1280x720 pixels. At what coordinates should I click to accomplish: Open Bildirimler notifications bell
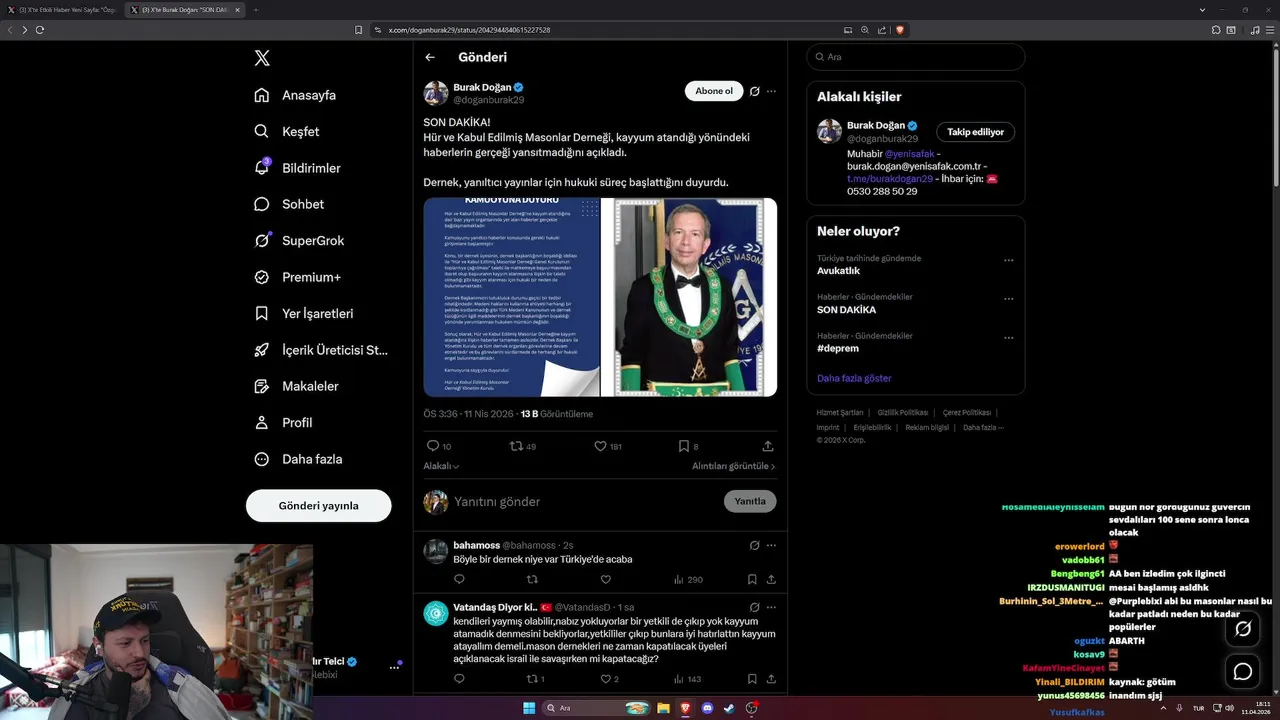[x=298, y=168]
